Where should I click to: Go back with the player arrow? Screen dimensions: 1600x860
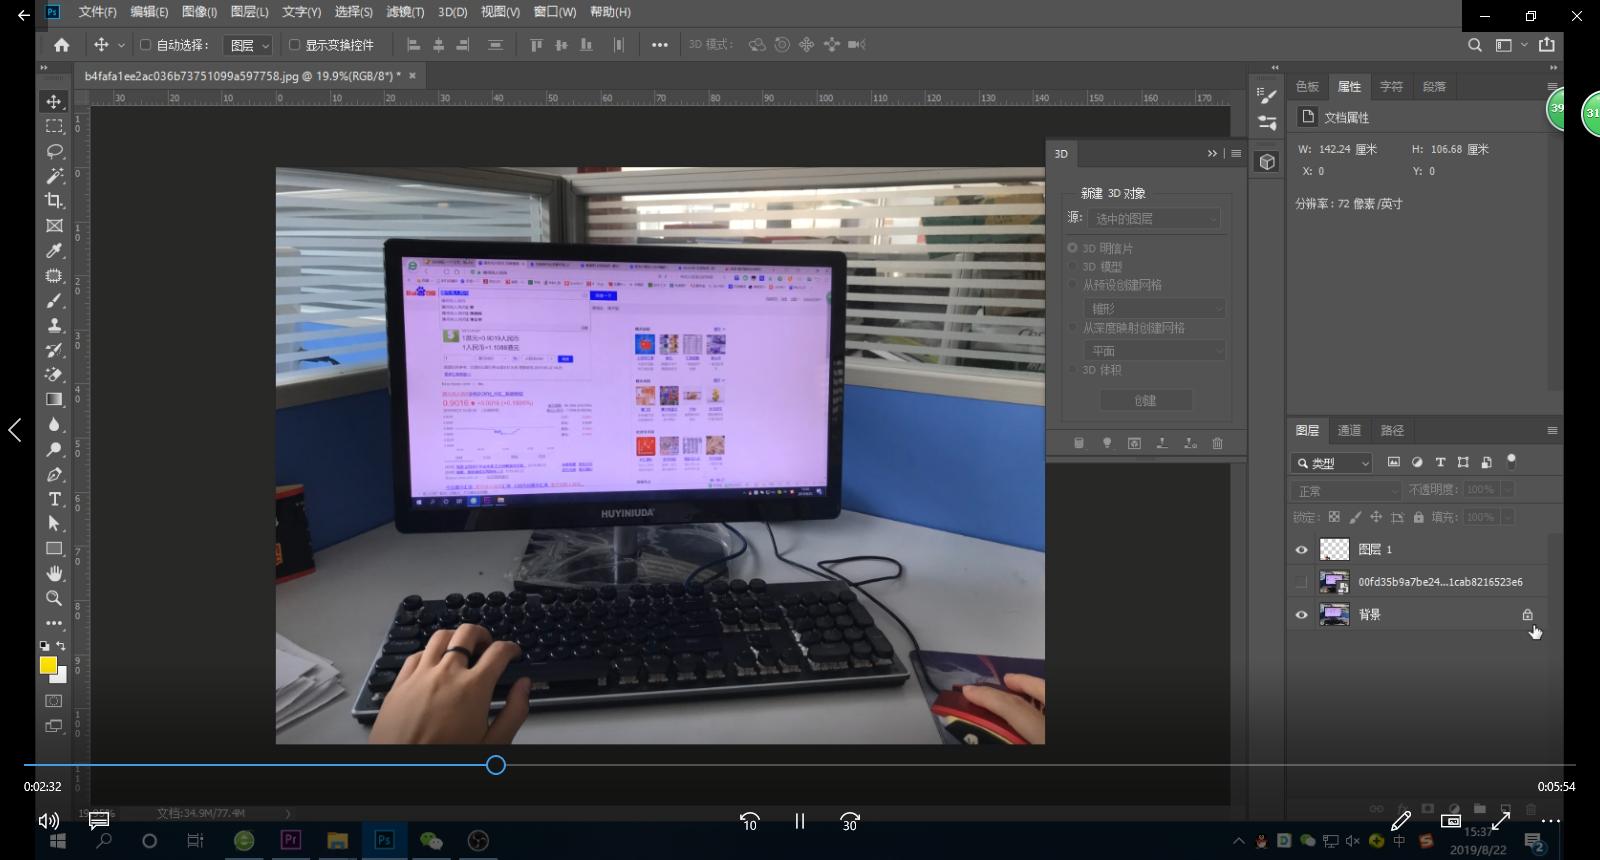(x=24, y=15)
